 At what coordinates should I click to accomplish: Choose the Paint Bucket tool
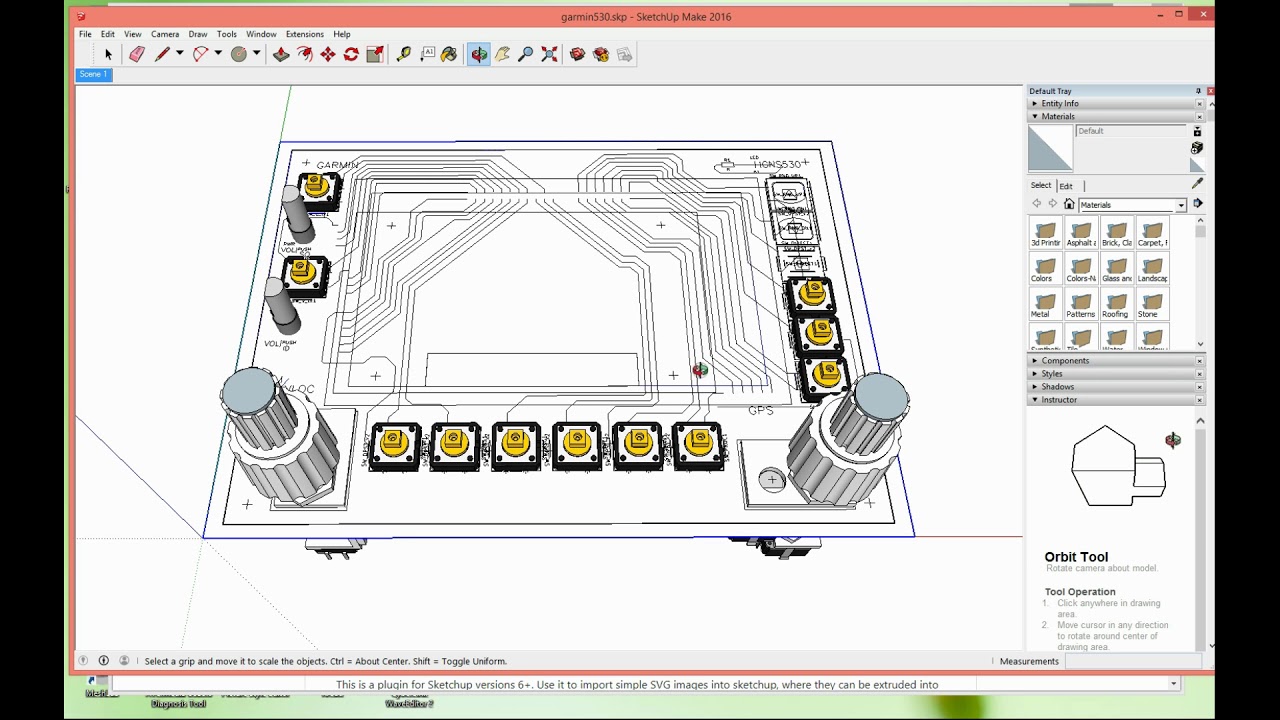pyautogui.click(x=449, y=54)
